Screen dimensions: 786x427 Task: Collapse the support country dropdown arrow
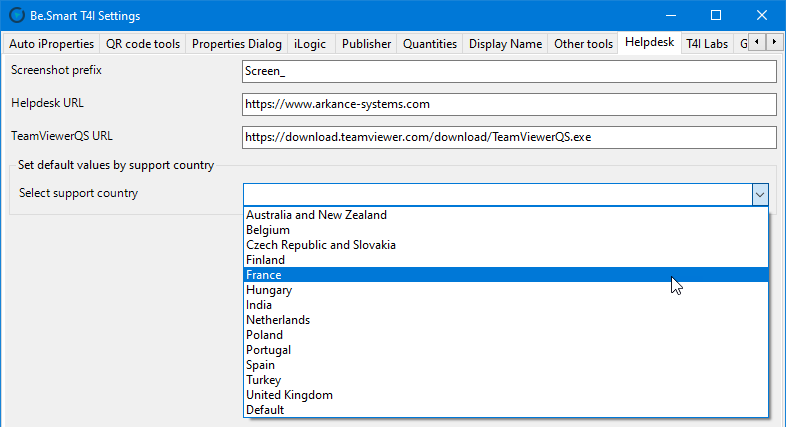[x=760, y=194]
